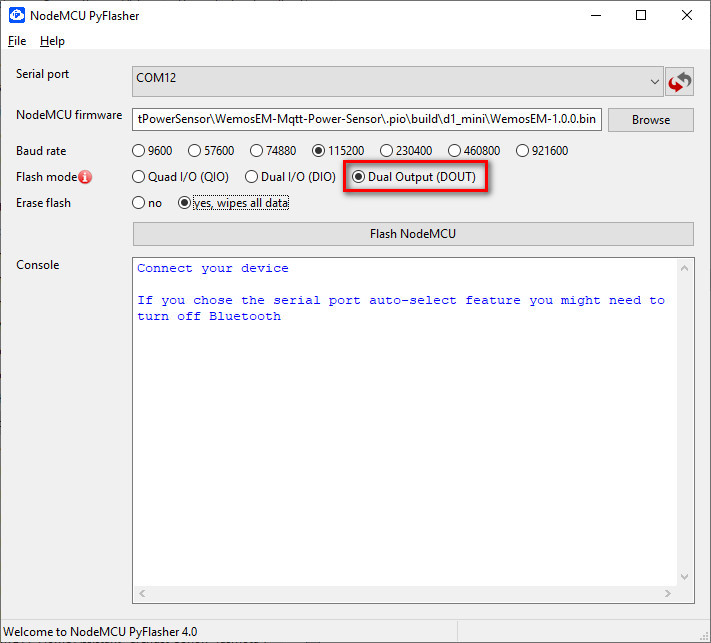This screenshot has height=643, width=711.
Task: Open the Help menu
Action: [x=52, y=41]
